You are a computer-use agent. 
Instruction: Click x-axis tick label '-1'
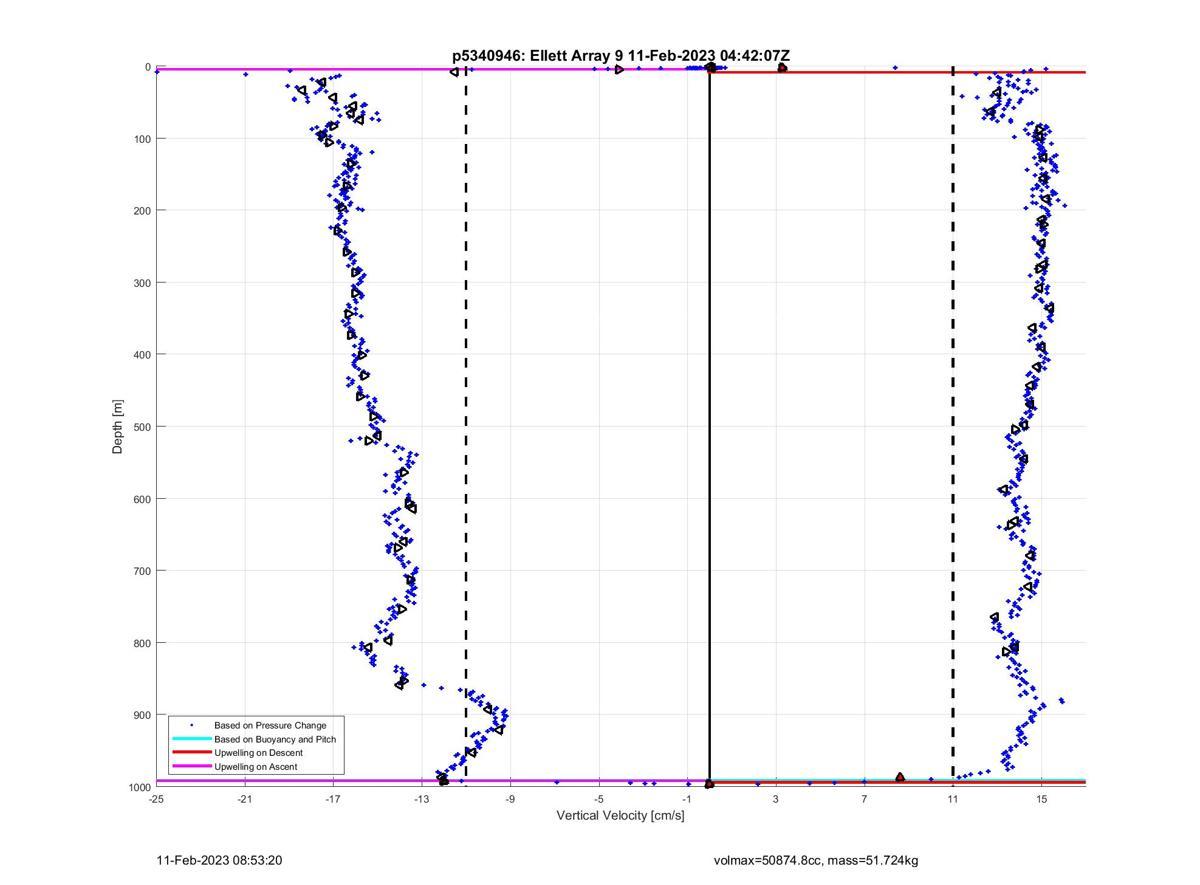tap(687, 799)
